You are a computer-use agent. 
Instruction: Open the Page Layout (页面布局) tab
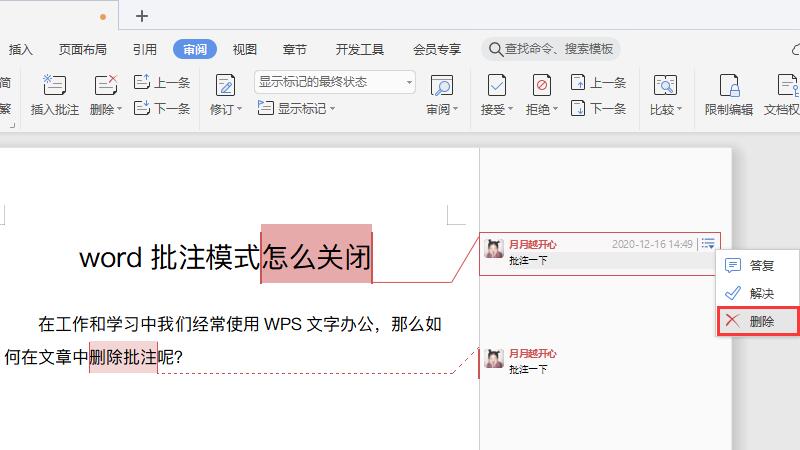pos(82,49)
